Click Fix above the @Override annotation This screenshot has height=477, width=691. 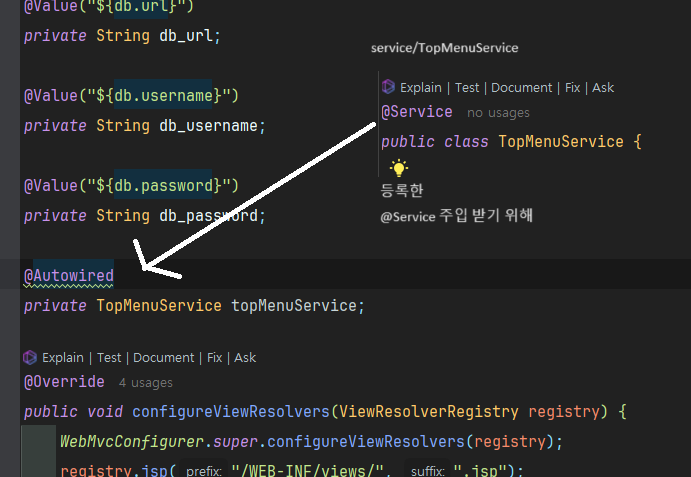click(x=215, y=358)
